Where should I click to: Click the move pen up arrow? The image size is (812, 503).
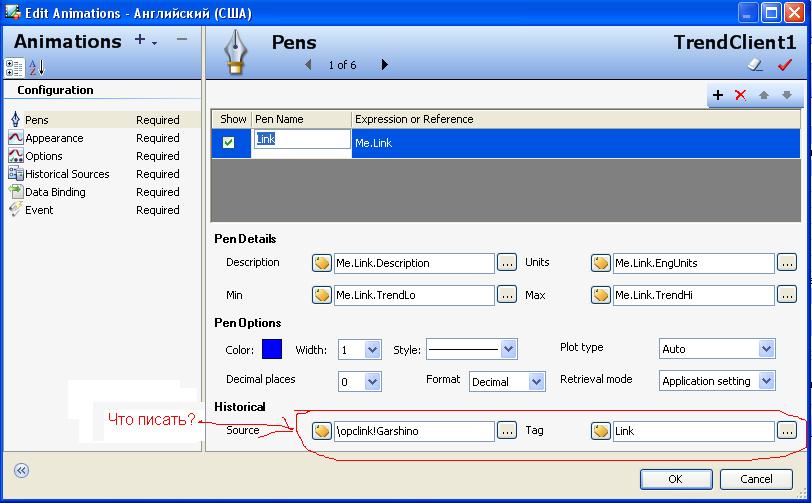(x=764, y=95)
